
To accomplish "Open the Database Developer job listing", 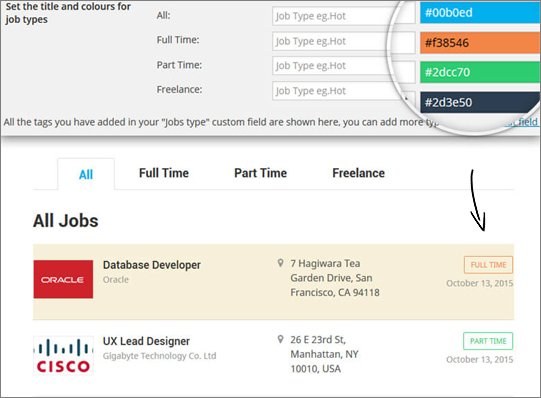I will [151, 265].
